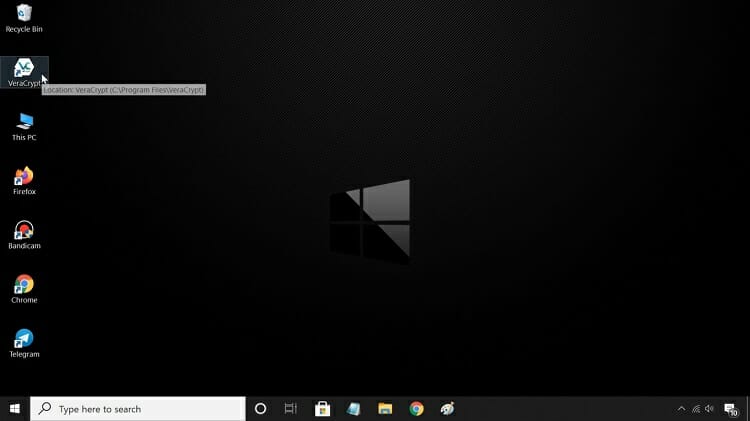Open the Recycle Bin desktop icon
Image resolution: width=750 pixels, height=421 pixels.
pos(24,14)
